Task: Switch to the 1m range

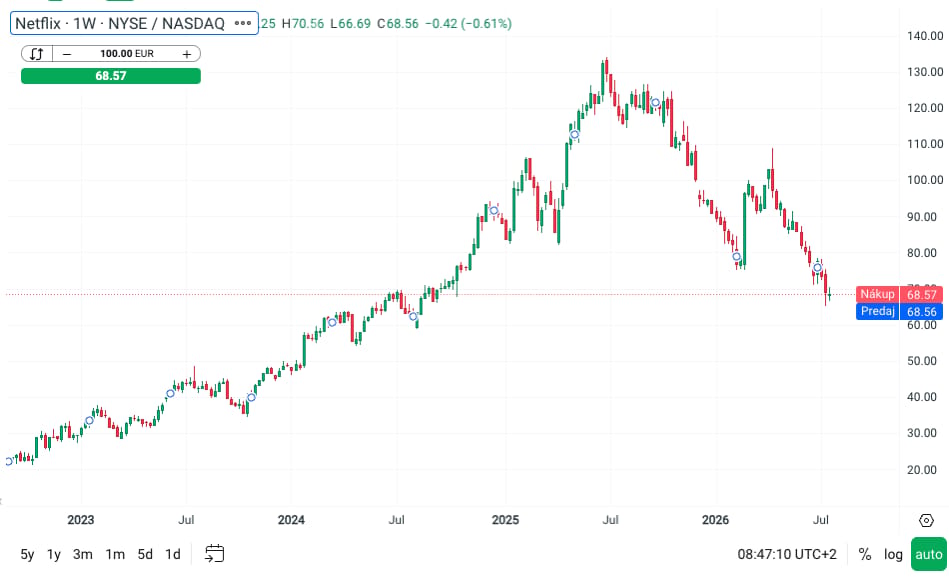Action: click(x=115, y=554)
